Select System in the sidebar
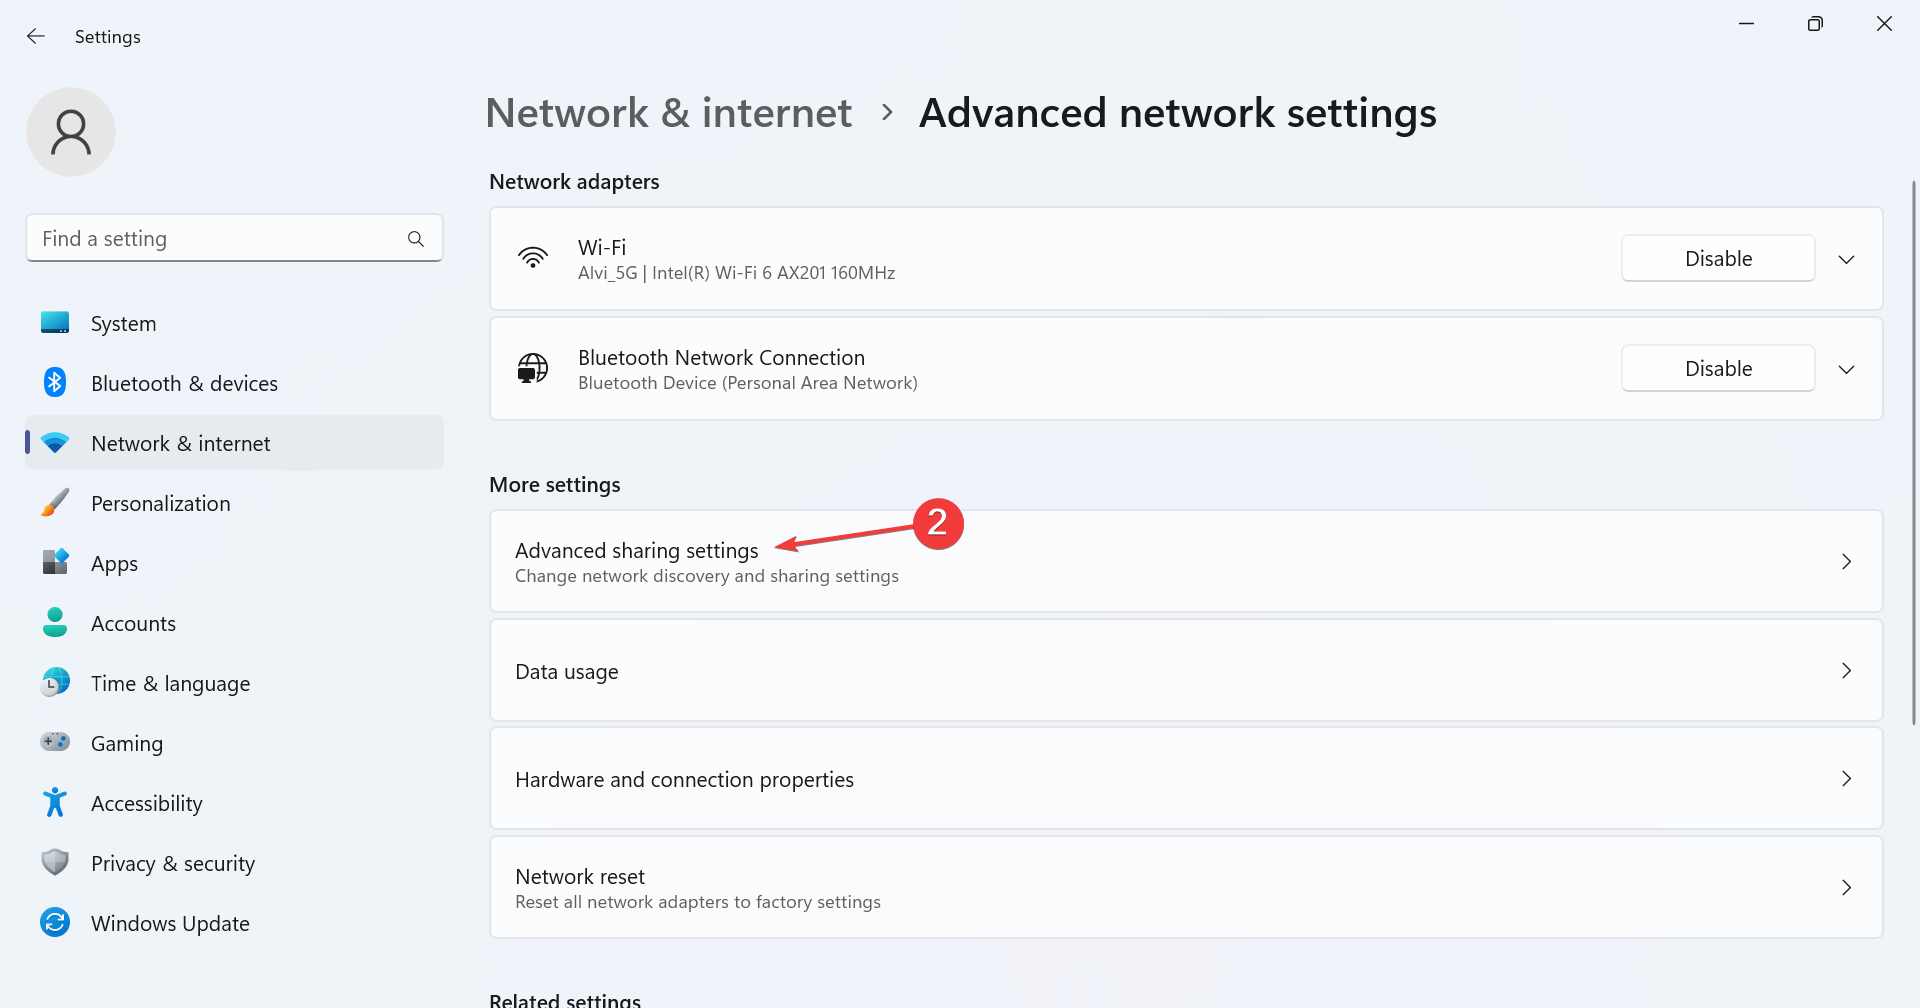This screenshot has width=1920, height=1008. (x=123, y=324)
